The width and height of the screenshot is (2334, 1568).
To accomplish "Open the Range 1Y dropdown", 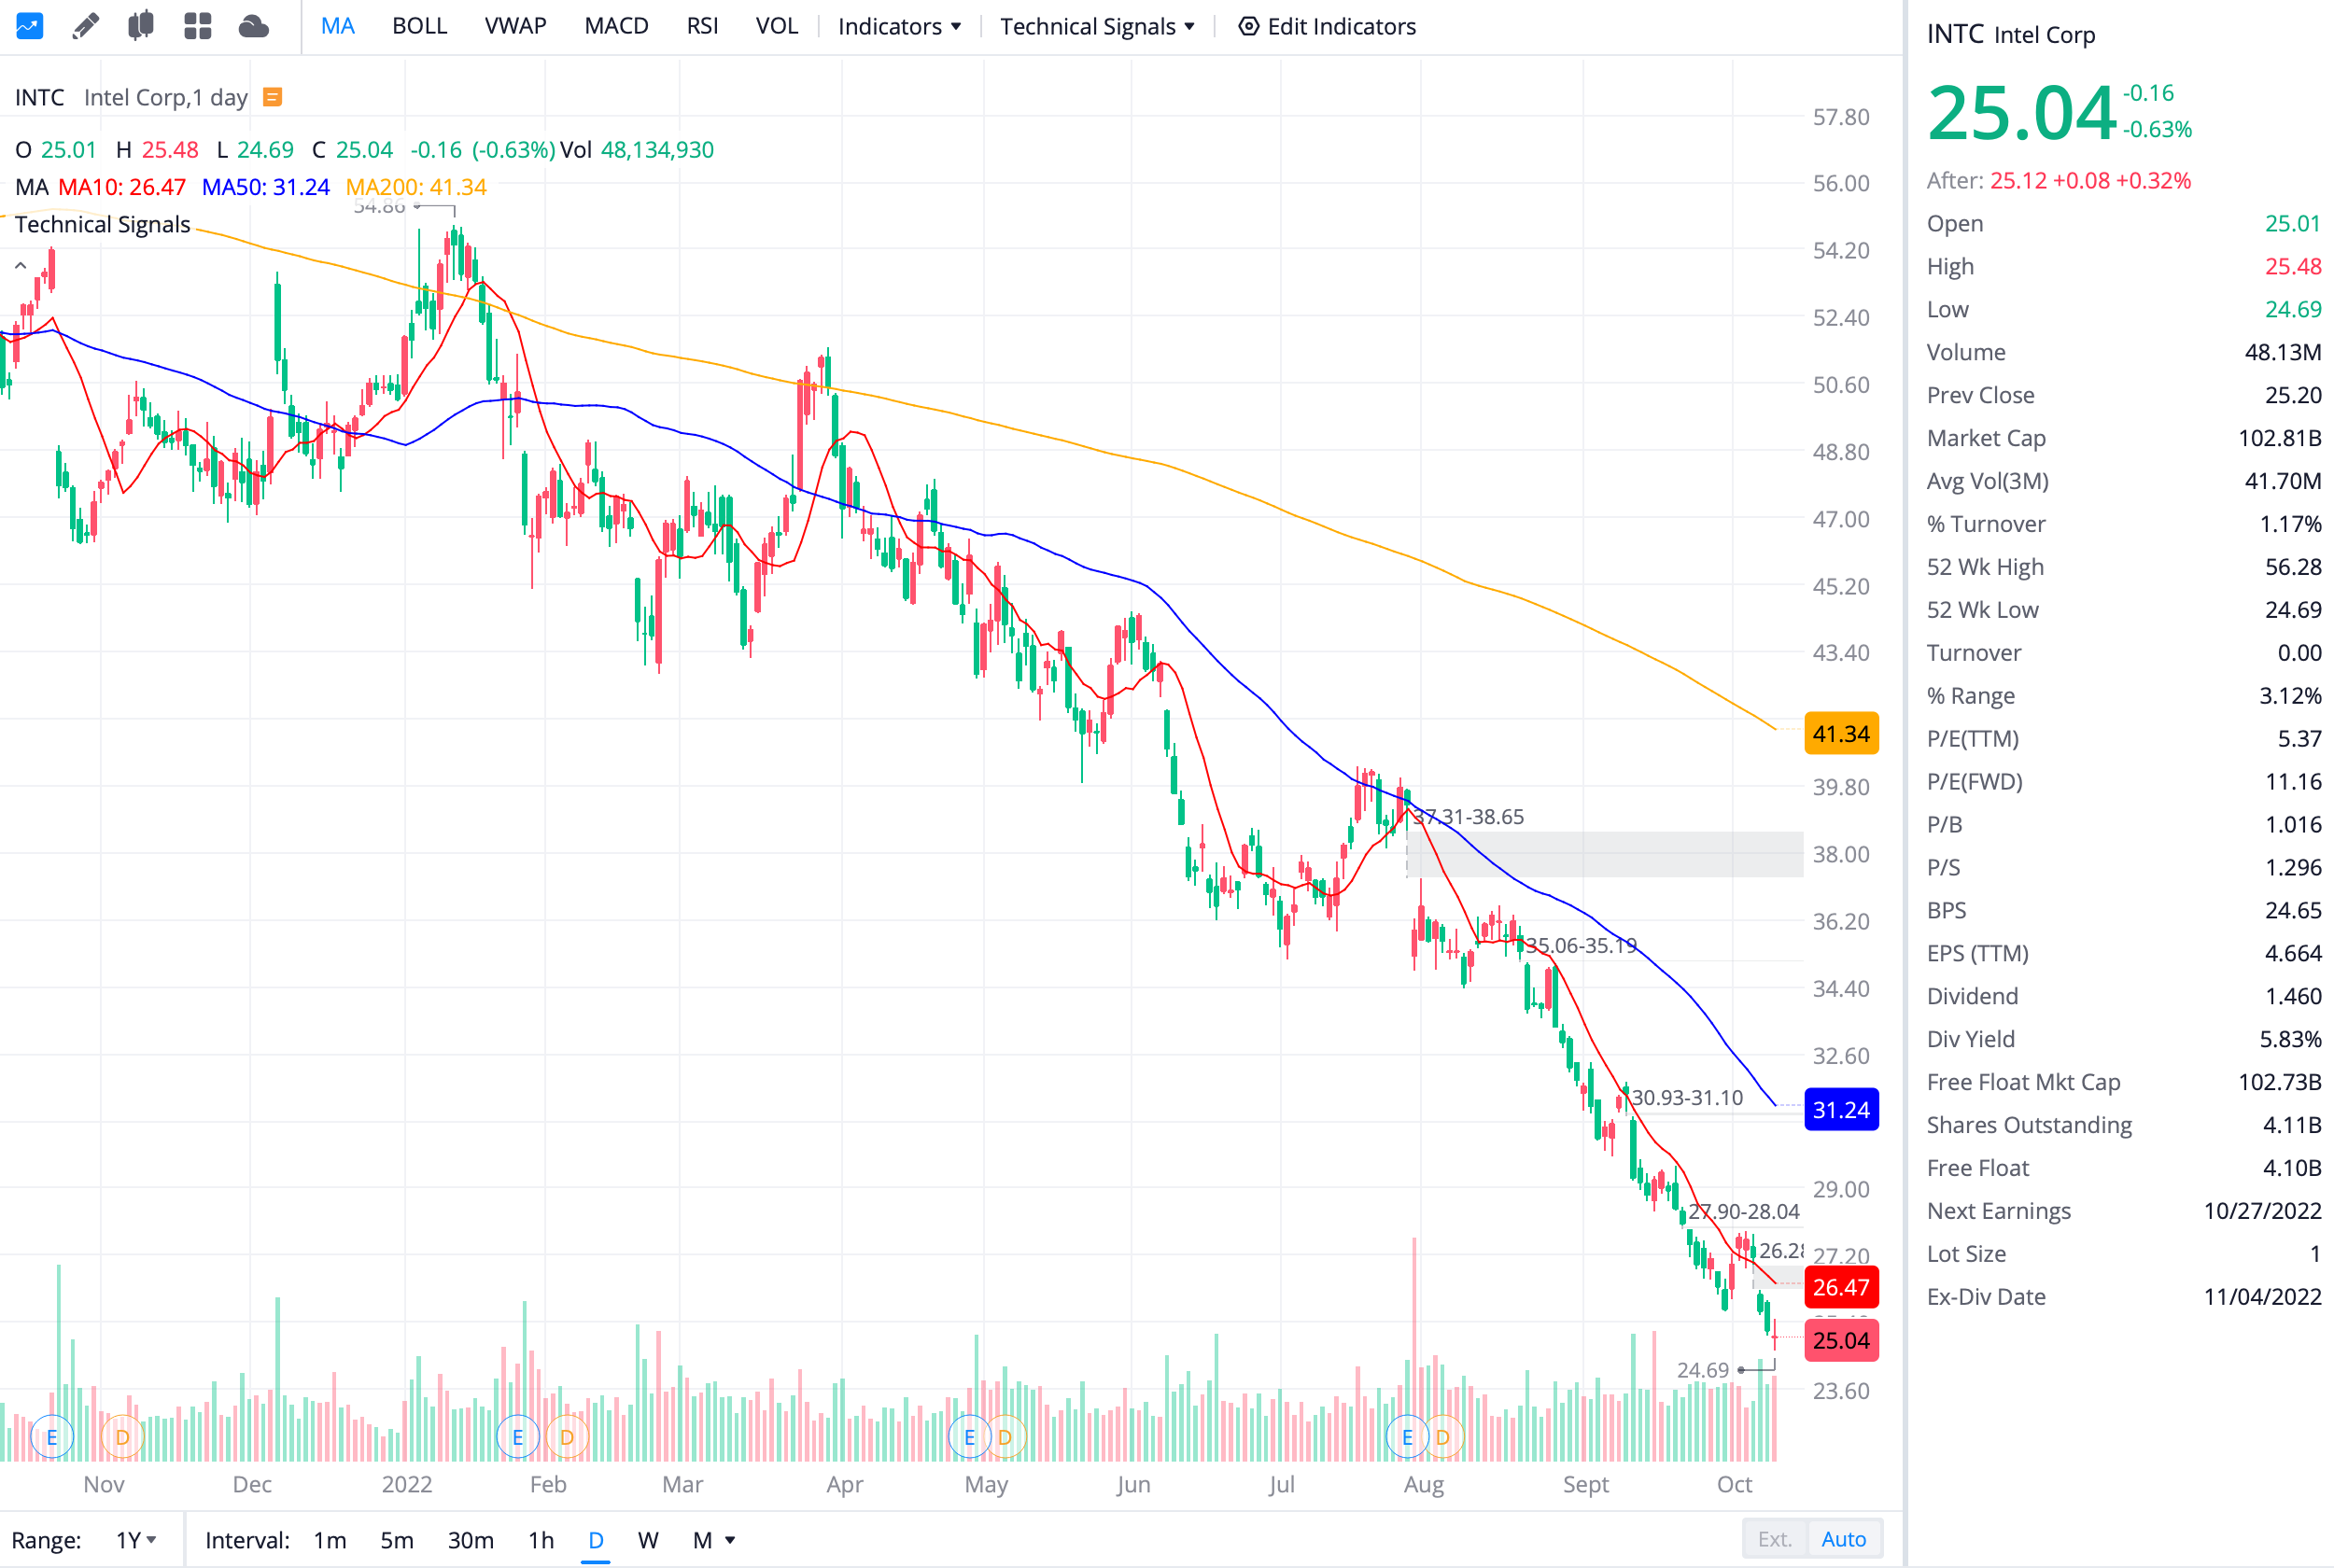I will [136, 1540].
